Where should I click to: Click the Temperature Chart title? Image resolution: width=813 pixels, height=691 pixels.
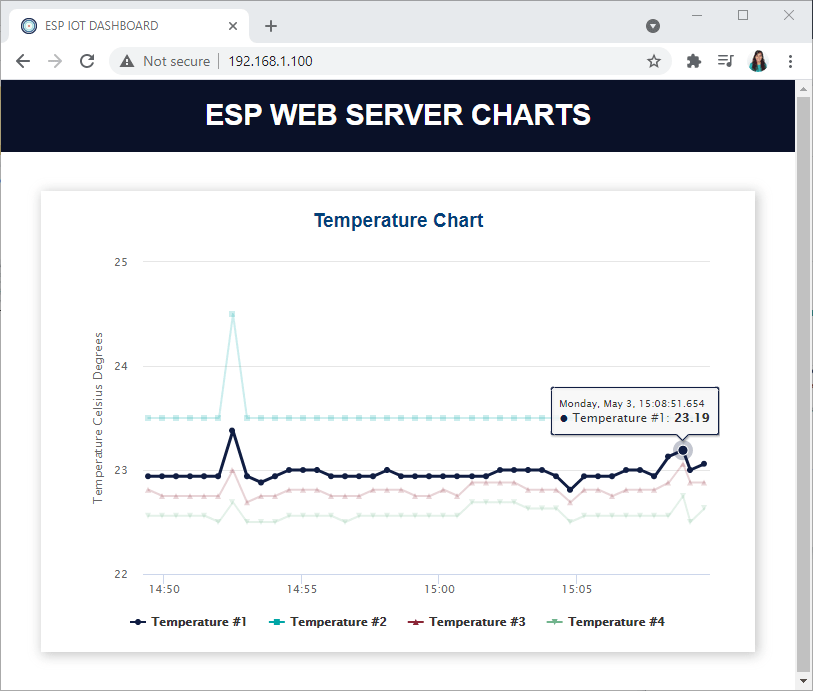[398, 220]
